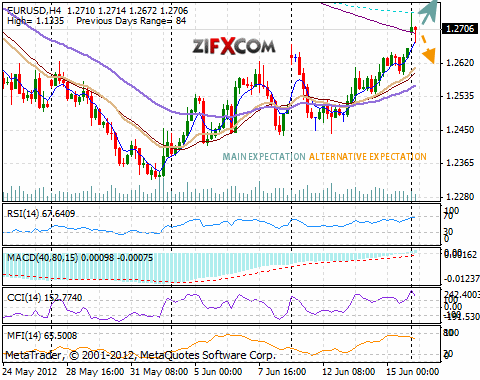480x380 pixels.
Task: Click the MACD scale value -0.01237
Action: [x=461, y=279]
